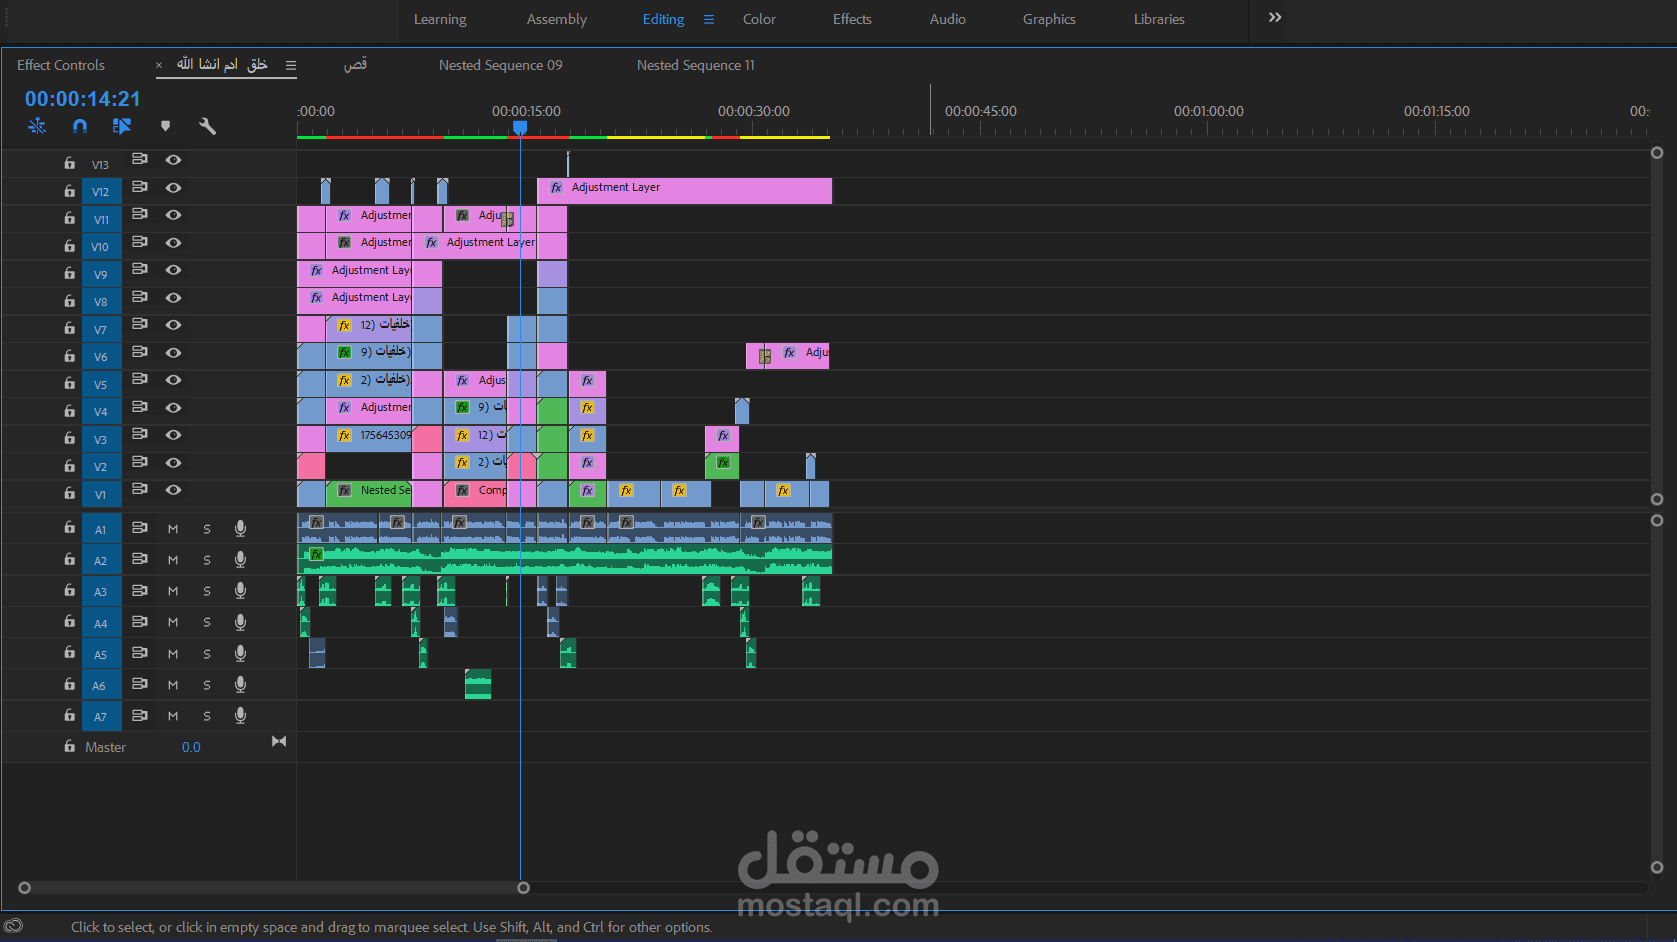Enable voice-over record on A1
Image resolution: width=1677 pixels, height=942 pixels.
pos(240,528)
